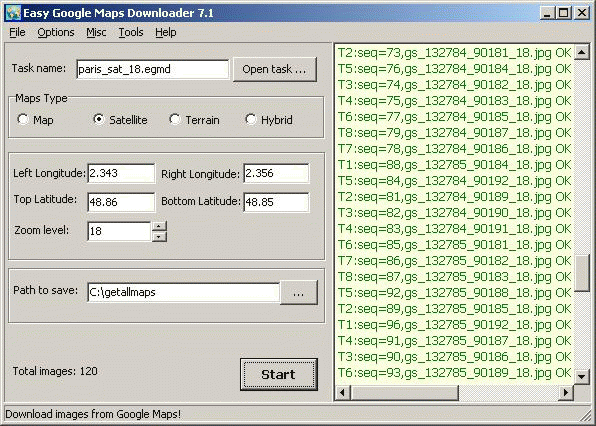Open the Tools menu
This screenshot has height=426, width=596.
[131, 32]
